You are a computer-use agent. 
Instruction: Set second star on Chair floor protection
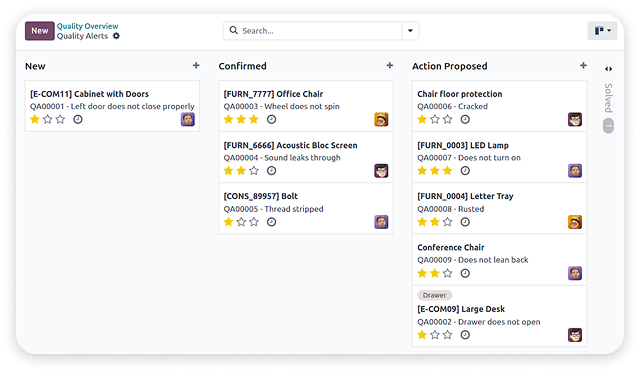[435, 119]
